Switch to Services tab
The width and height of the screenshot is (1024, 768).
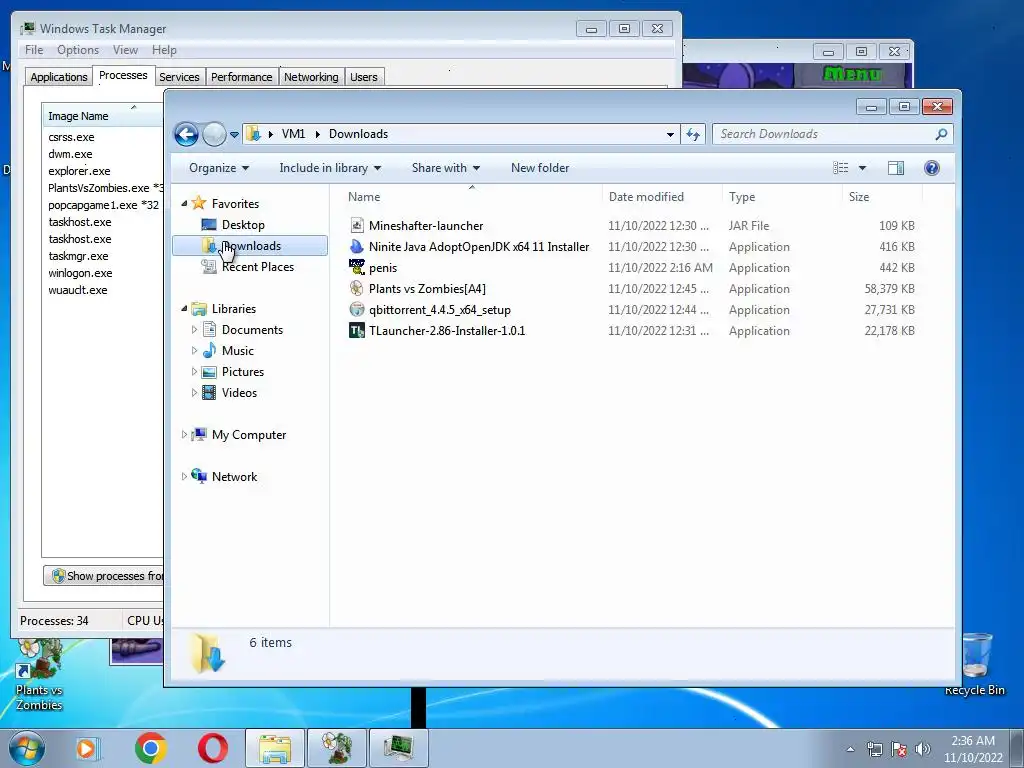[179, 77]
